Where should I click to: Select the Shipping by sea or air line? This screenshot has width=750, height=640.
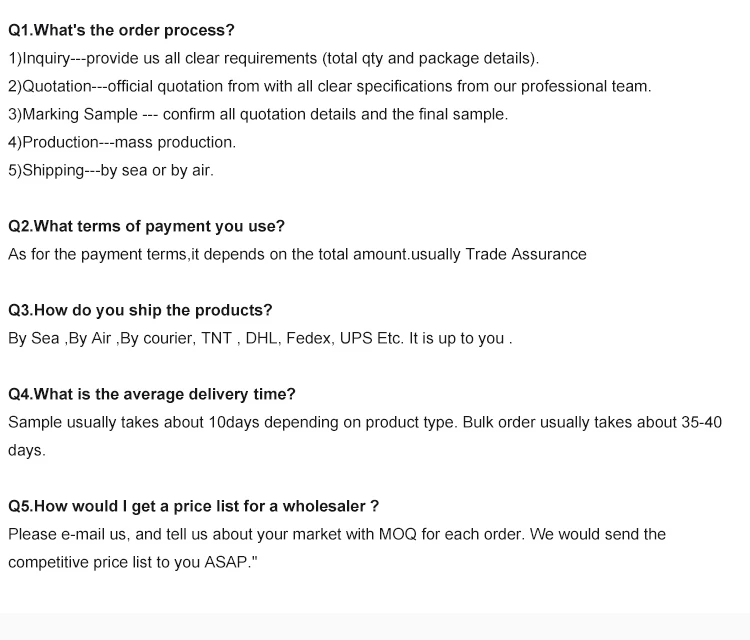(x=111, y=170)
